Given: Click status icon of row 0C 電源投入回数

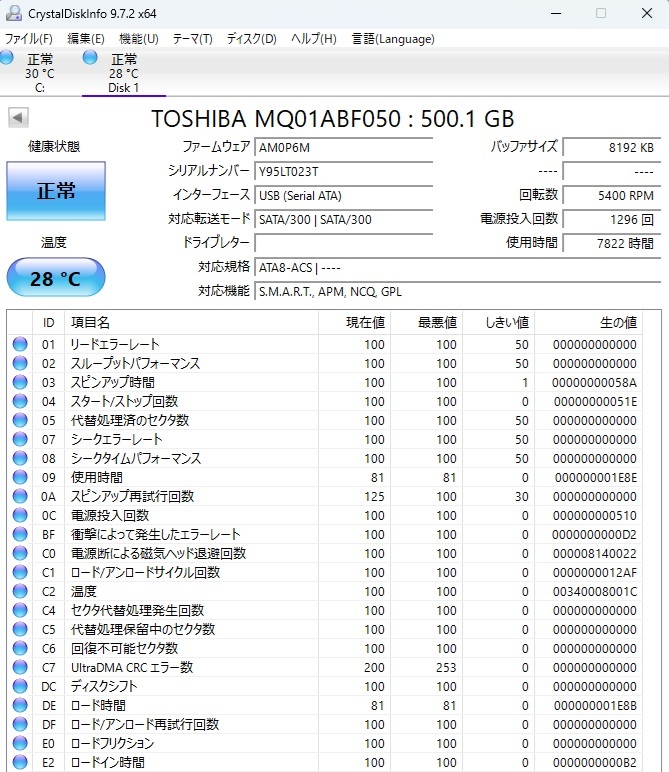Looking at the screenshot, I should 20,515.
